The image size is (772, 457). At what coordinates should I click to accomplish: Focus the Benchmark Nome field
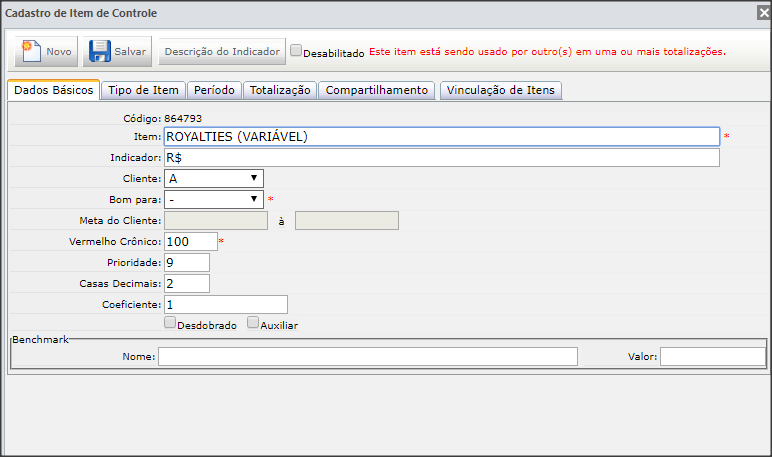tap(368, 357)
